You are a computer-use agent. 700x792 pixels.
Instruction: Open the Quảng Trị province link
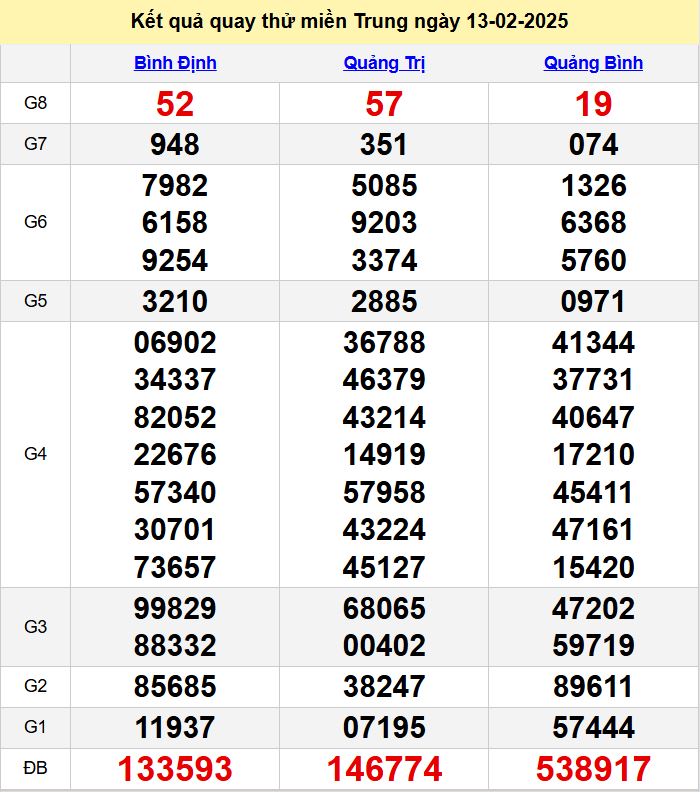tap(384, 63)
